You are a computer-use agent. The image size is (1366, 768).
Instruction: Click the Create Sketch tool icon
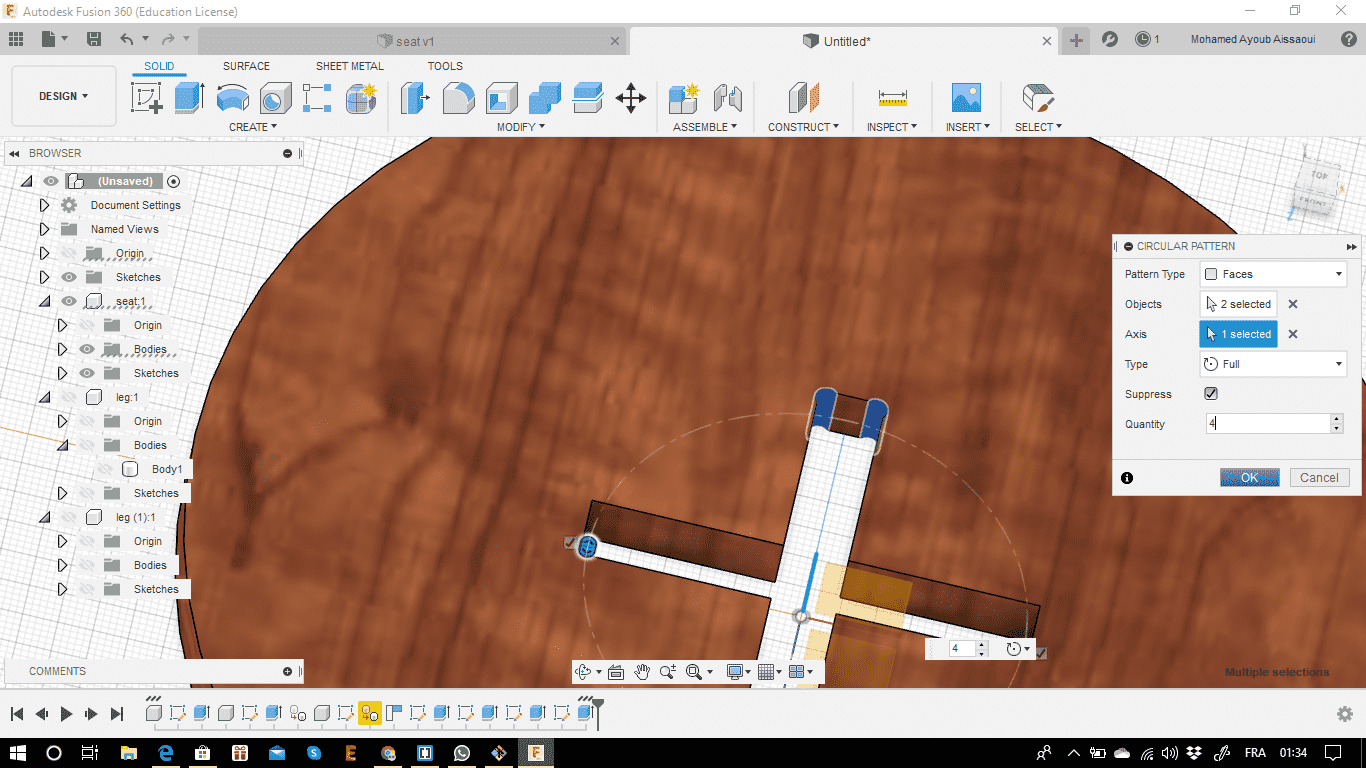[x=147, y=98]
